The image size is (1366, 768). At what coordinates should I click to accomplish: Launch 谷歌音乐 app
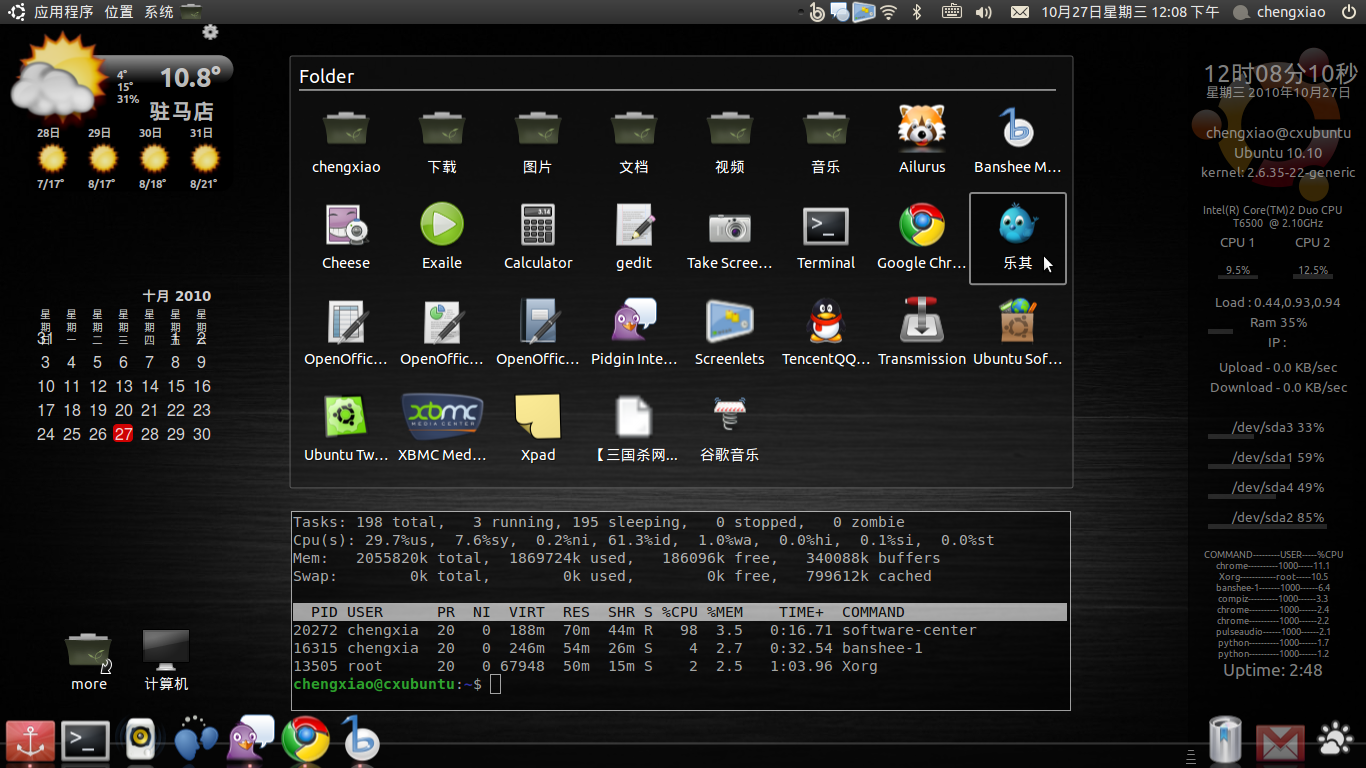tap(730, 430)
